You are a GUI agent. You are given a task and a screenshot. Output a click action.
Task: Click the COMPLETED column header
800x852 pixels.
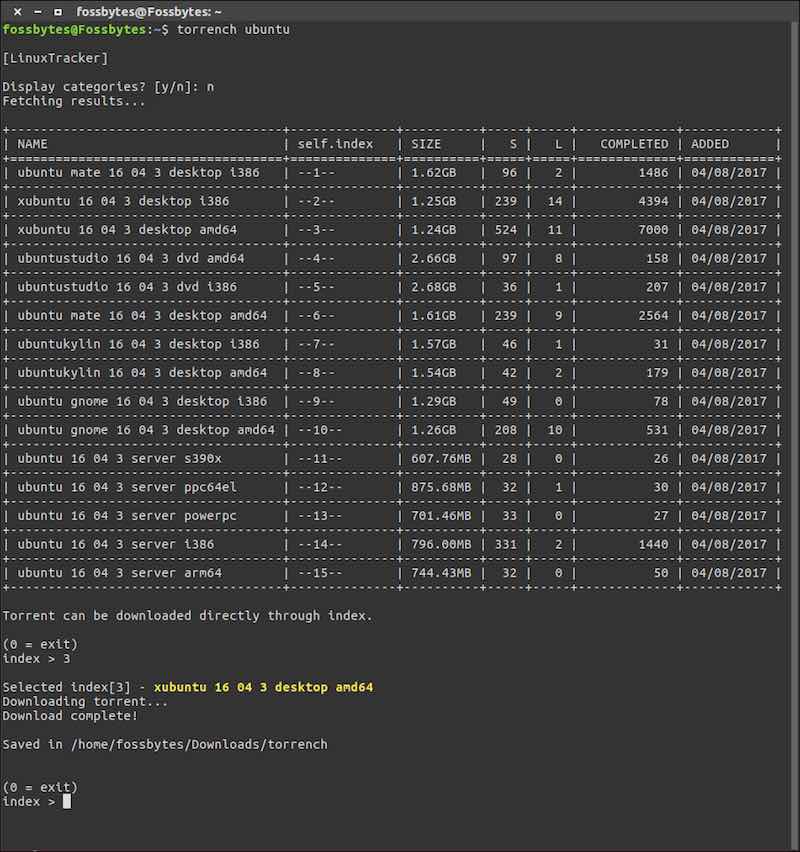pyautogui.click(x=633, y=144)
